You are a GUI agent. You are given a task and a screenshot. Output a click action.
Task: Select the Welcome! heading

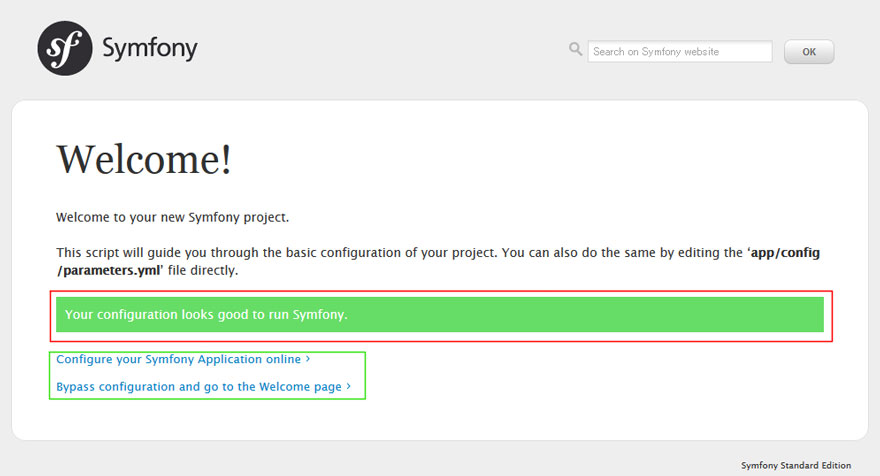click(144, 159)
